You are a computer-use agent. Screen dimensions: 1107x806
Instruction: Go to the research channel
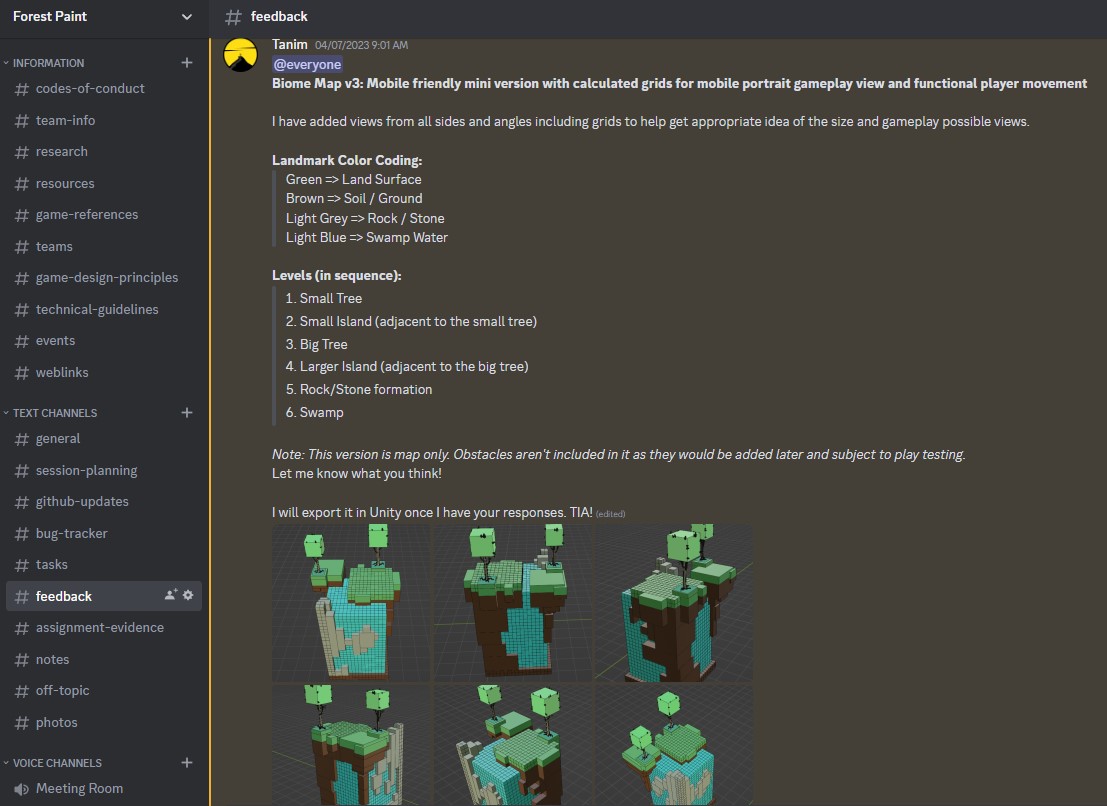click(x=104, y=152)
